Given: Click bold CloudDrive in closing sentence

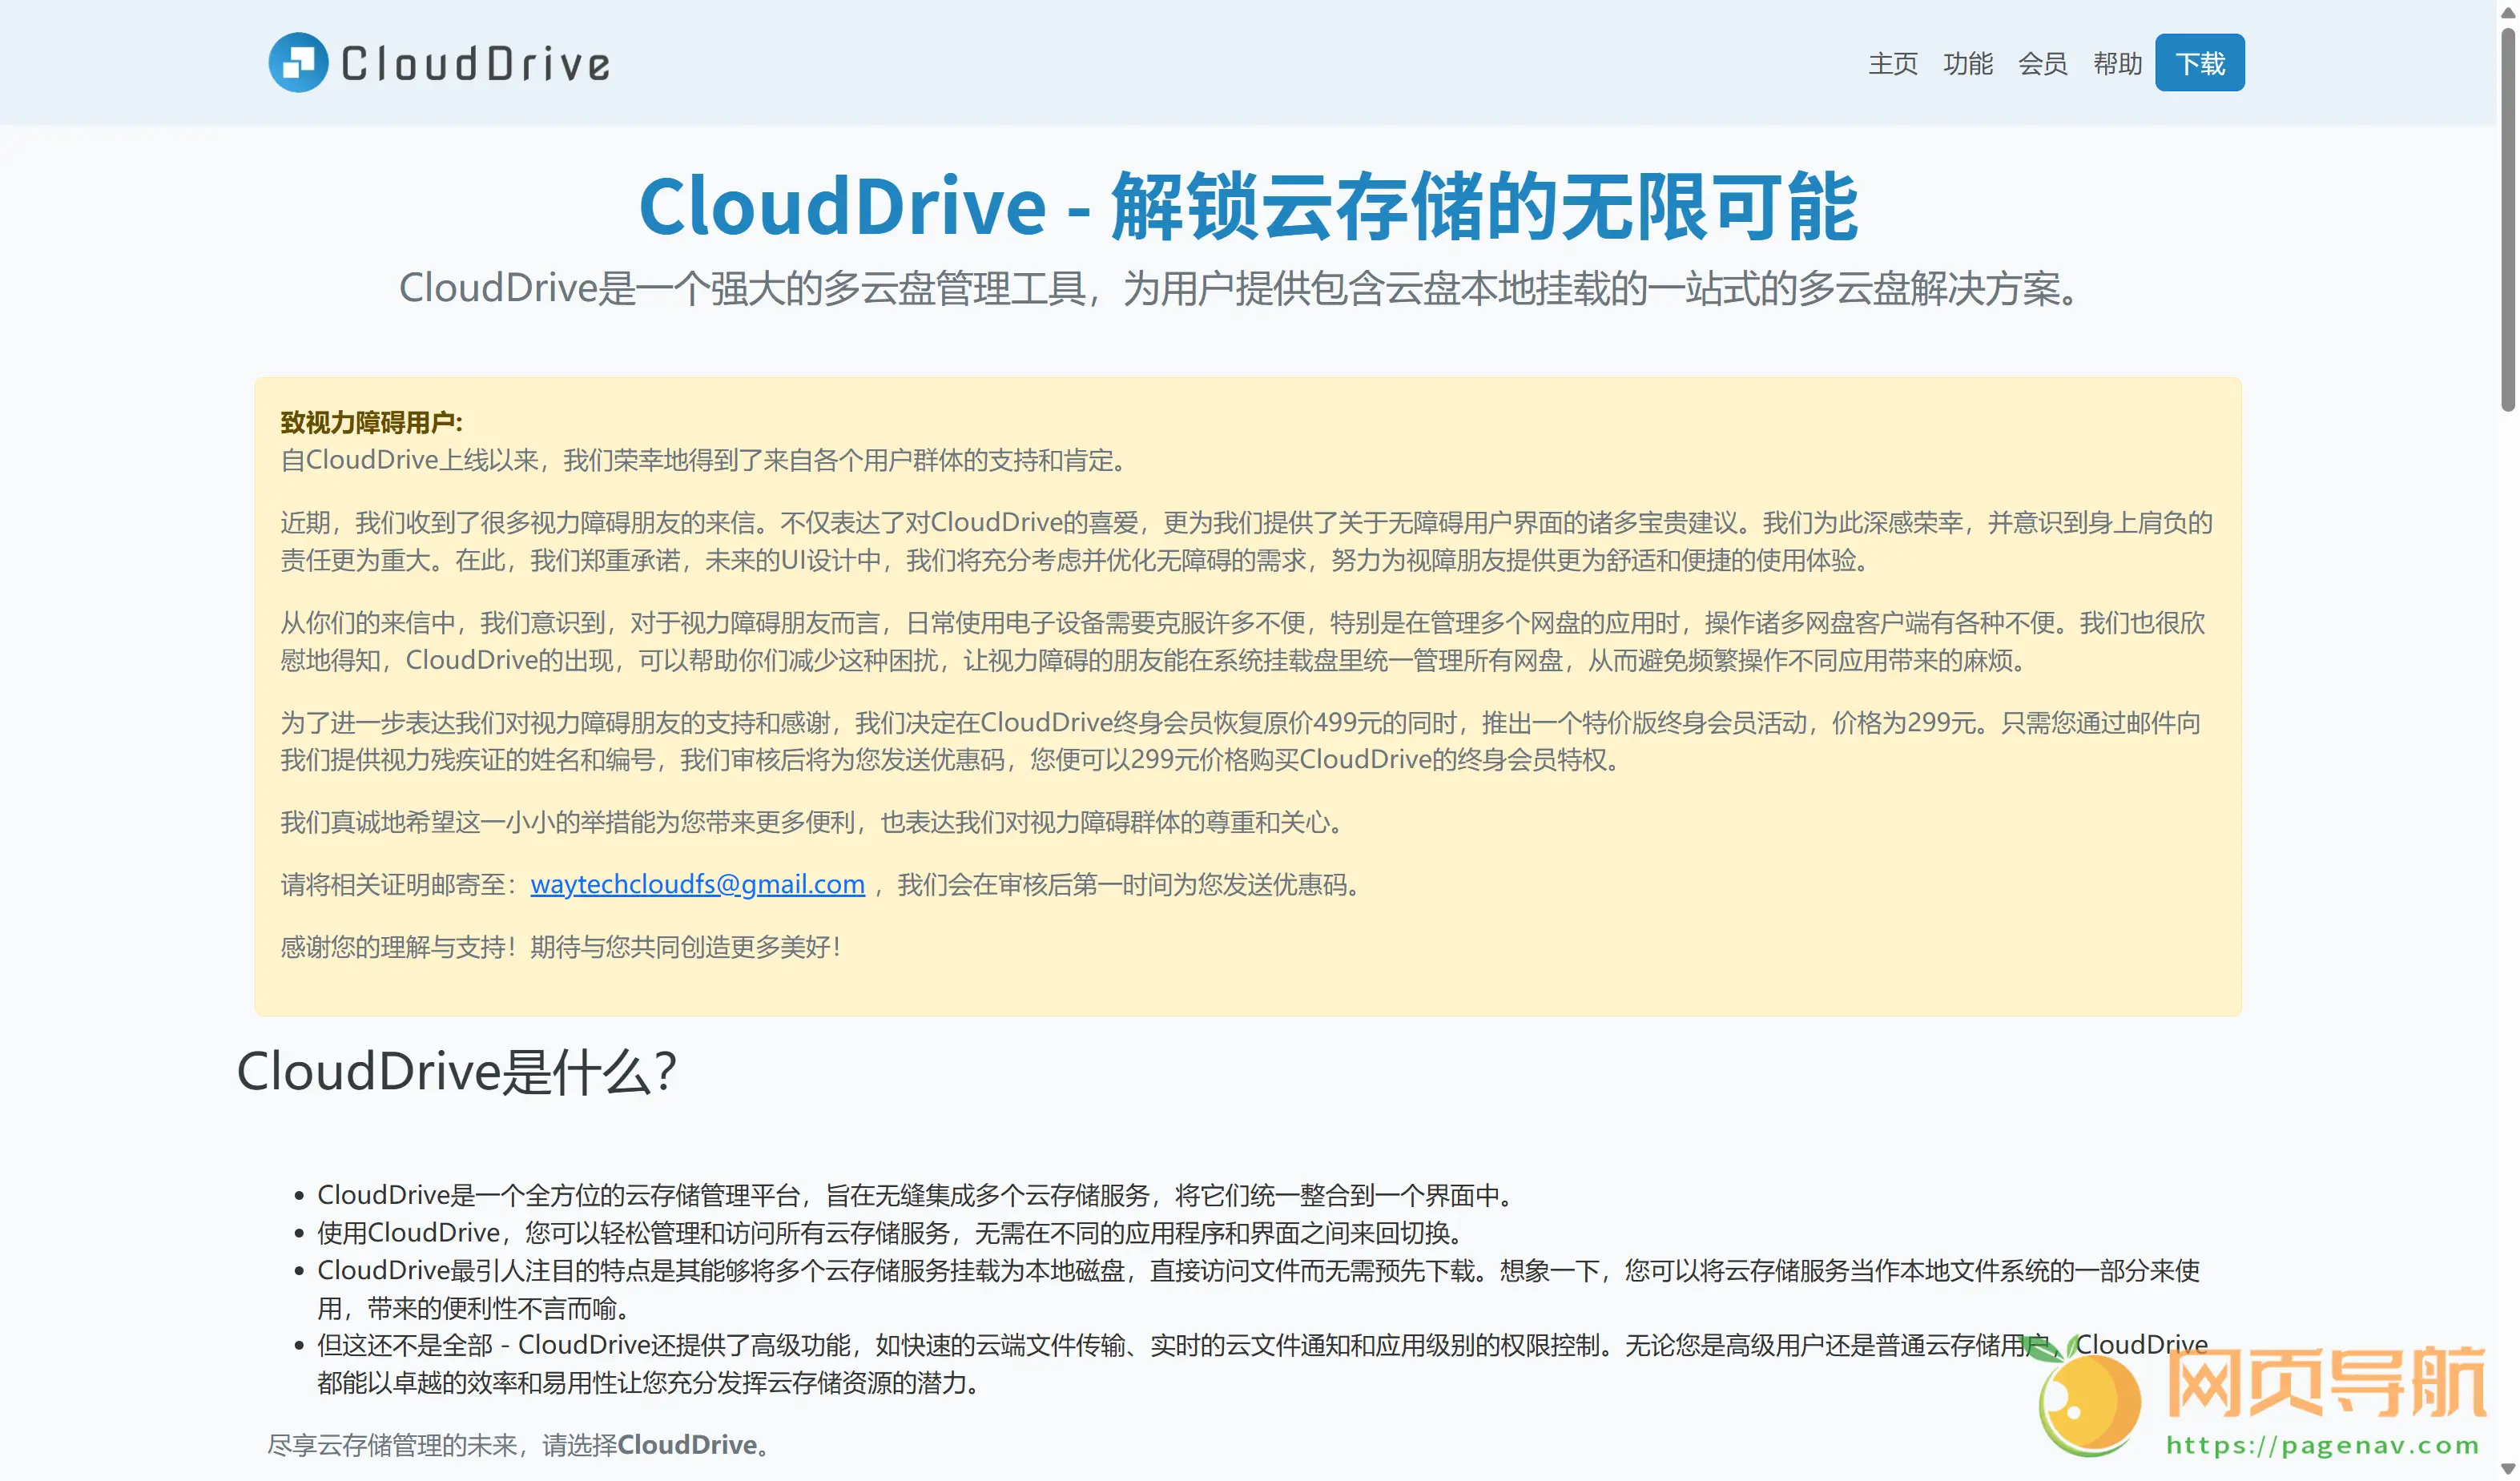Looking at the screenshot, I should click(687, 1444).
